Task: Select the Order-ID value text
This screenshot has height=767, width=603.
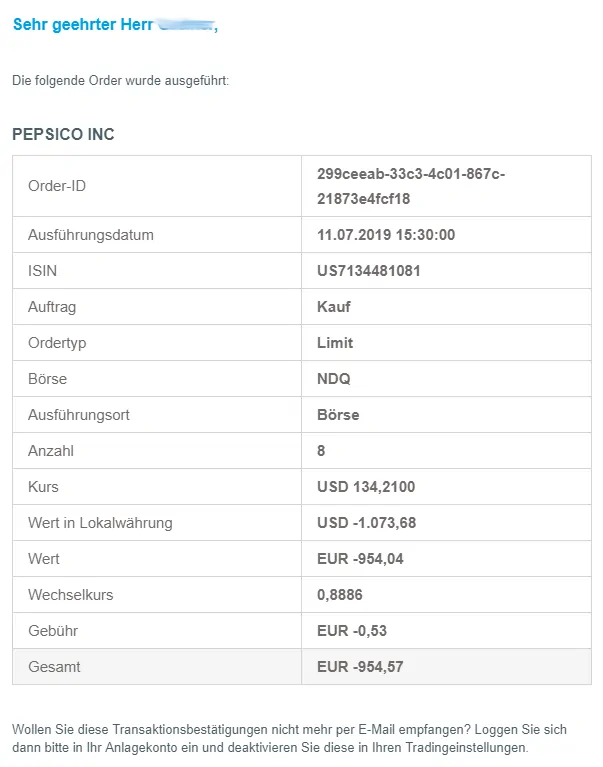Action: click(411, 186)
